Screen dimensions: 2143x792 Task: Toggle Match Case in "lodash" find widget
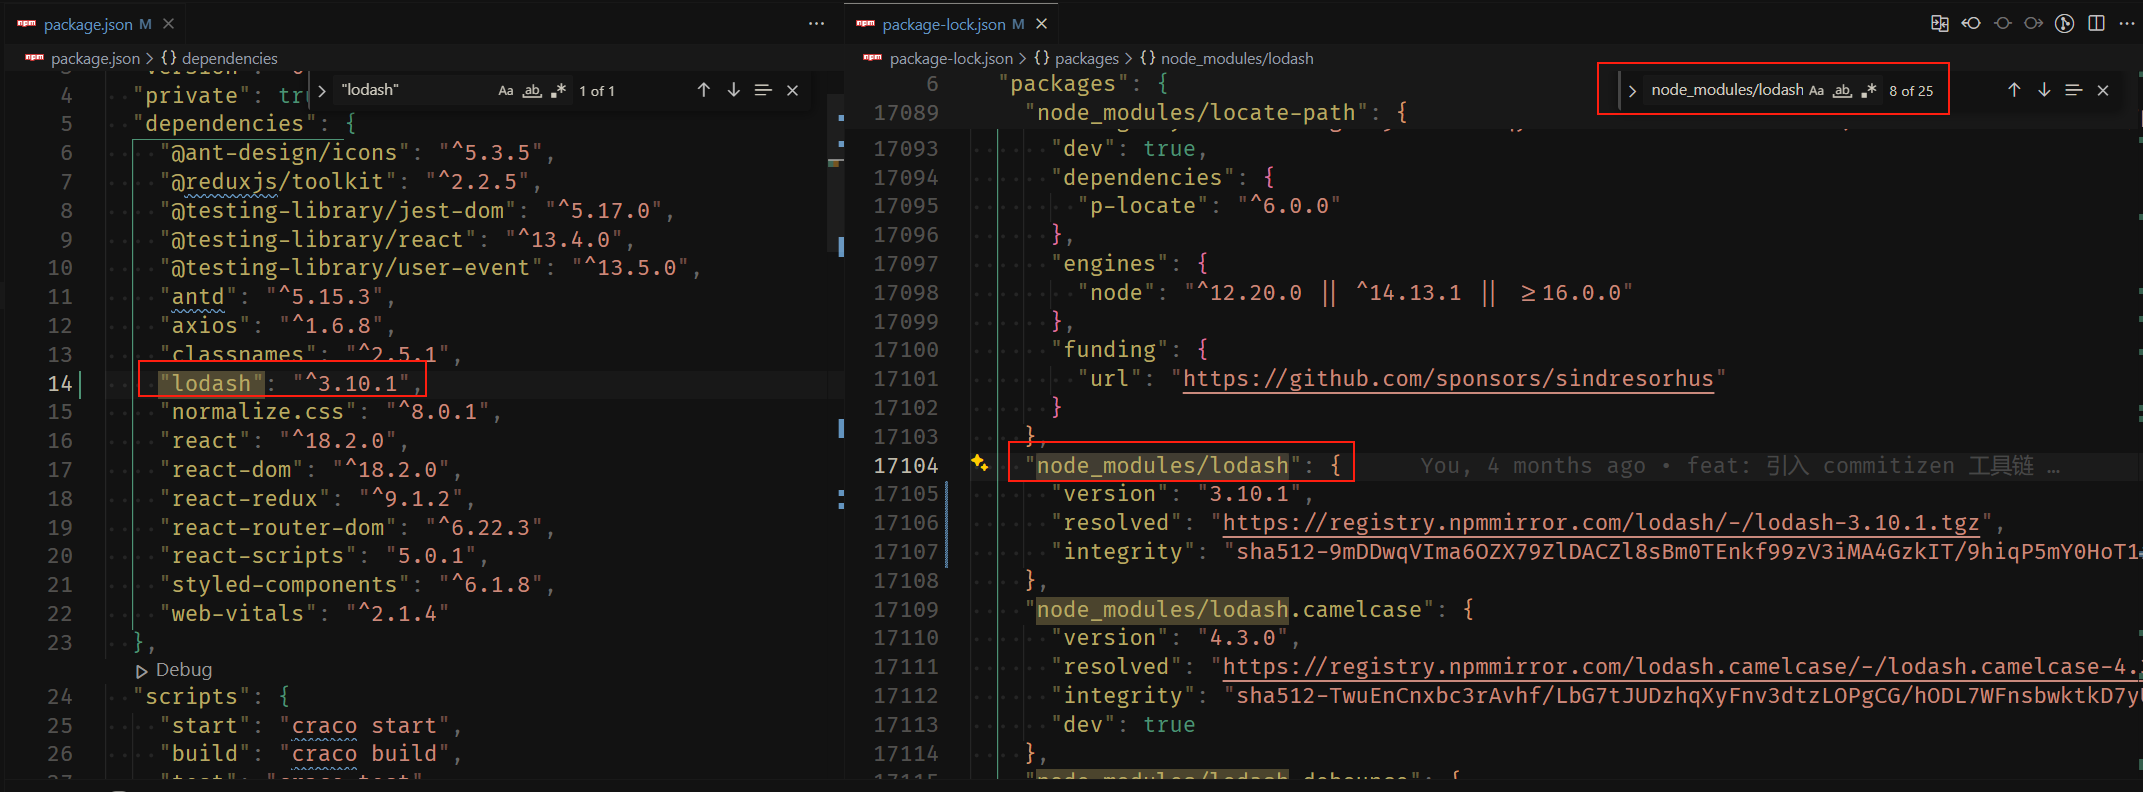(506, 90)
